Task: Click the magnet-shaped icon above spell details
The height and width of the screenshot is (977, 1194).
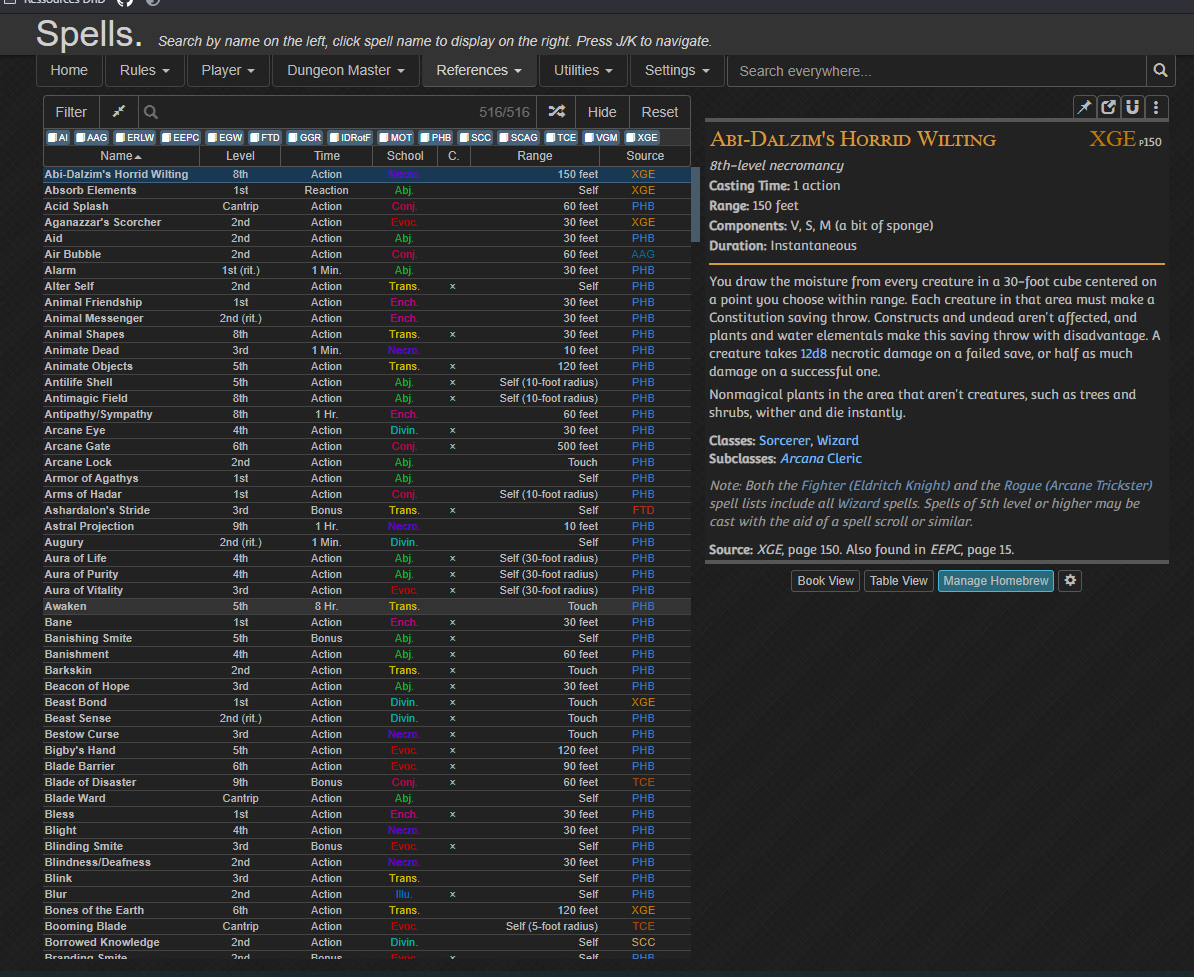Action: point(1132,107)
